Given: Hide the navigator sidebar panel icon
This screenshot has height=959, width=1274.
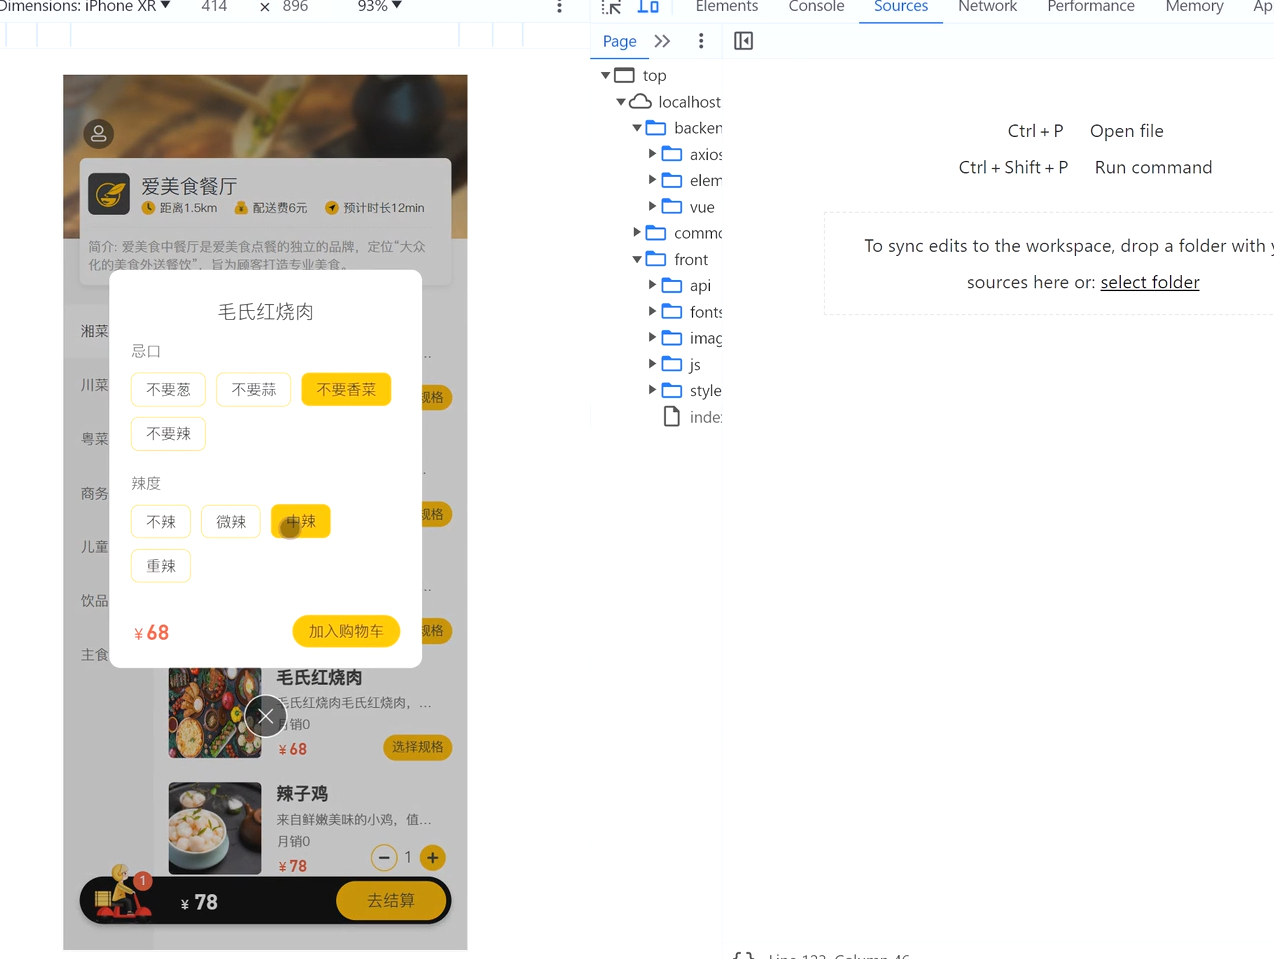Looking at the screenshot, I should [743, 41].
